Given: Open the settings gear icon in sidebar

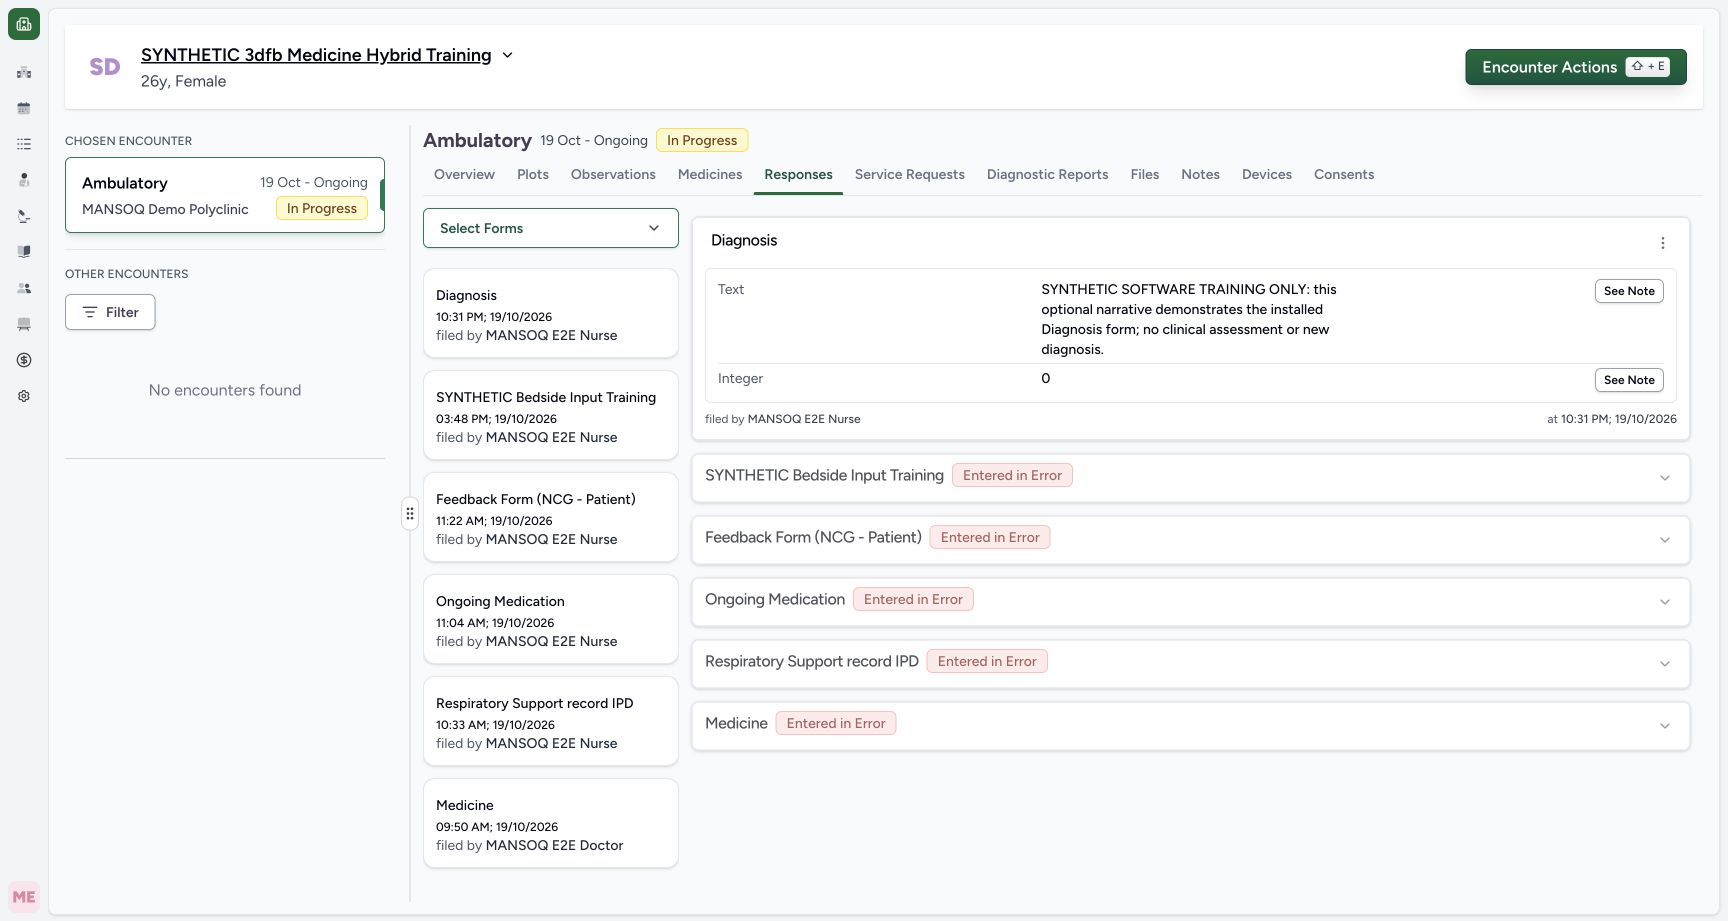Looking at the screenshot, I should point(24,396).
